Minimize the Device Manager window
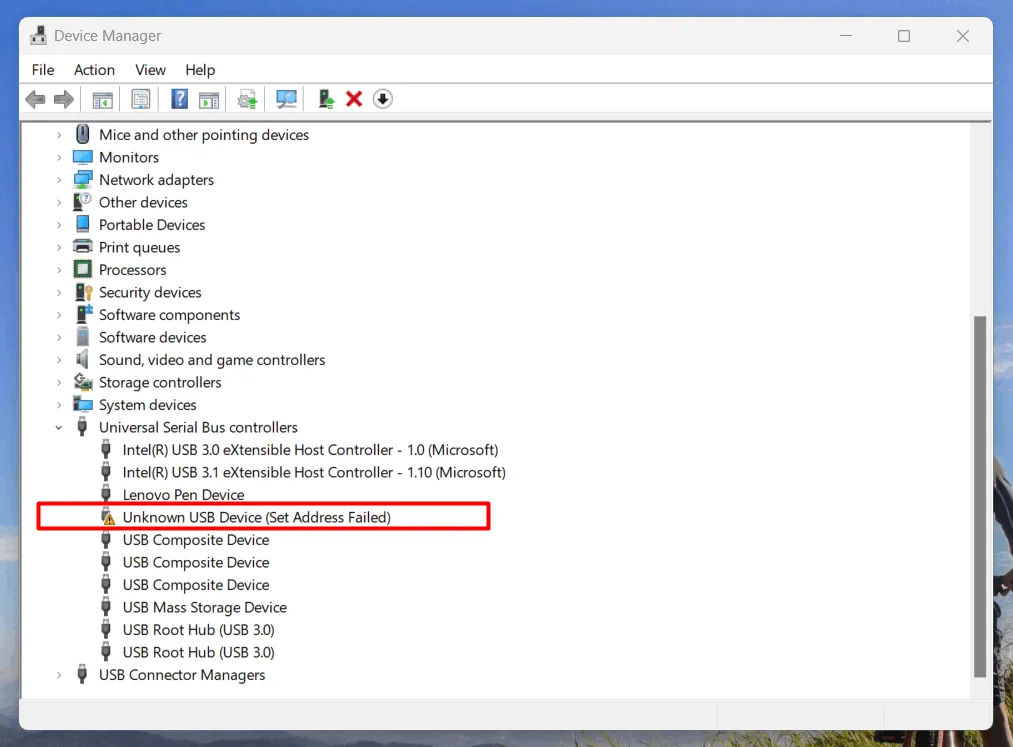Screen dimensions: 1013x747 click(846, 36)
